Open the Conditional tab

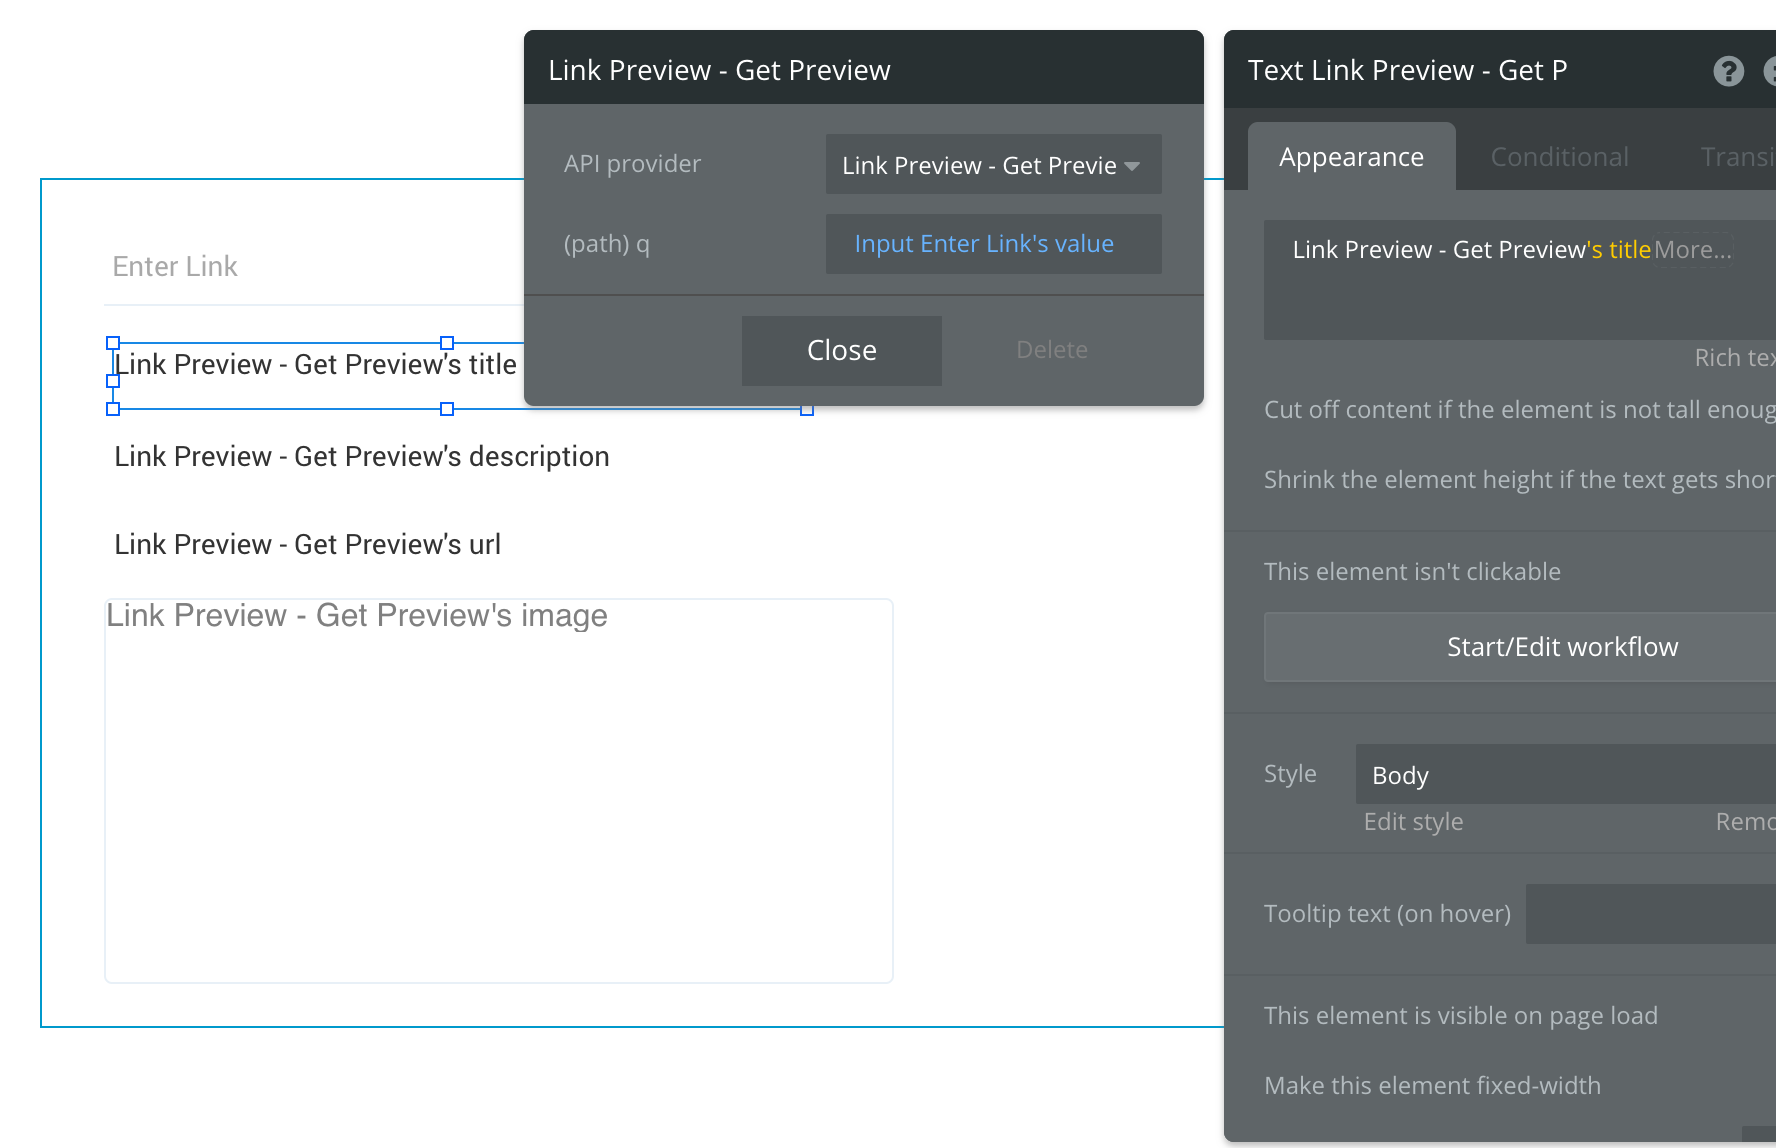[1559, 157]
